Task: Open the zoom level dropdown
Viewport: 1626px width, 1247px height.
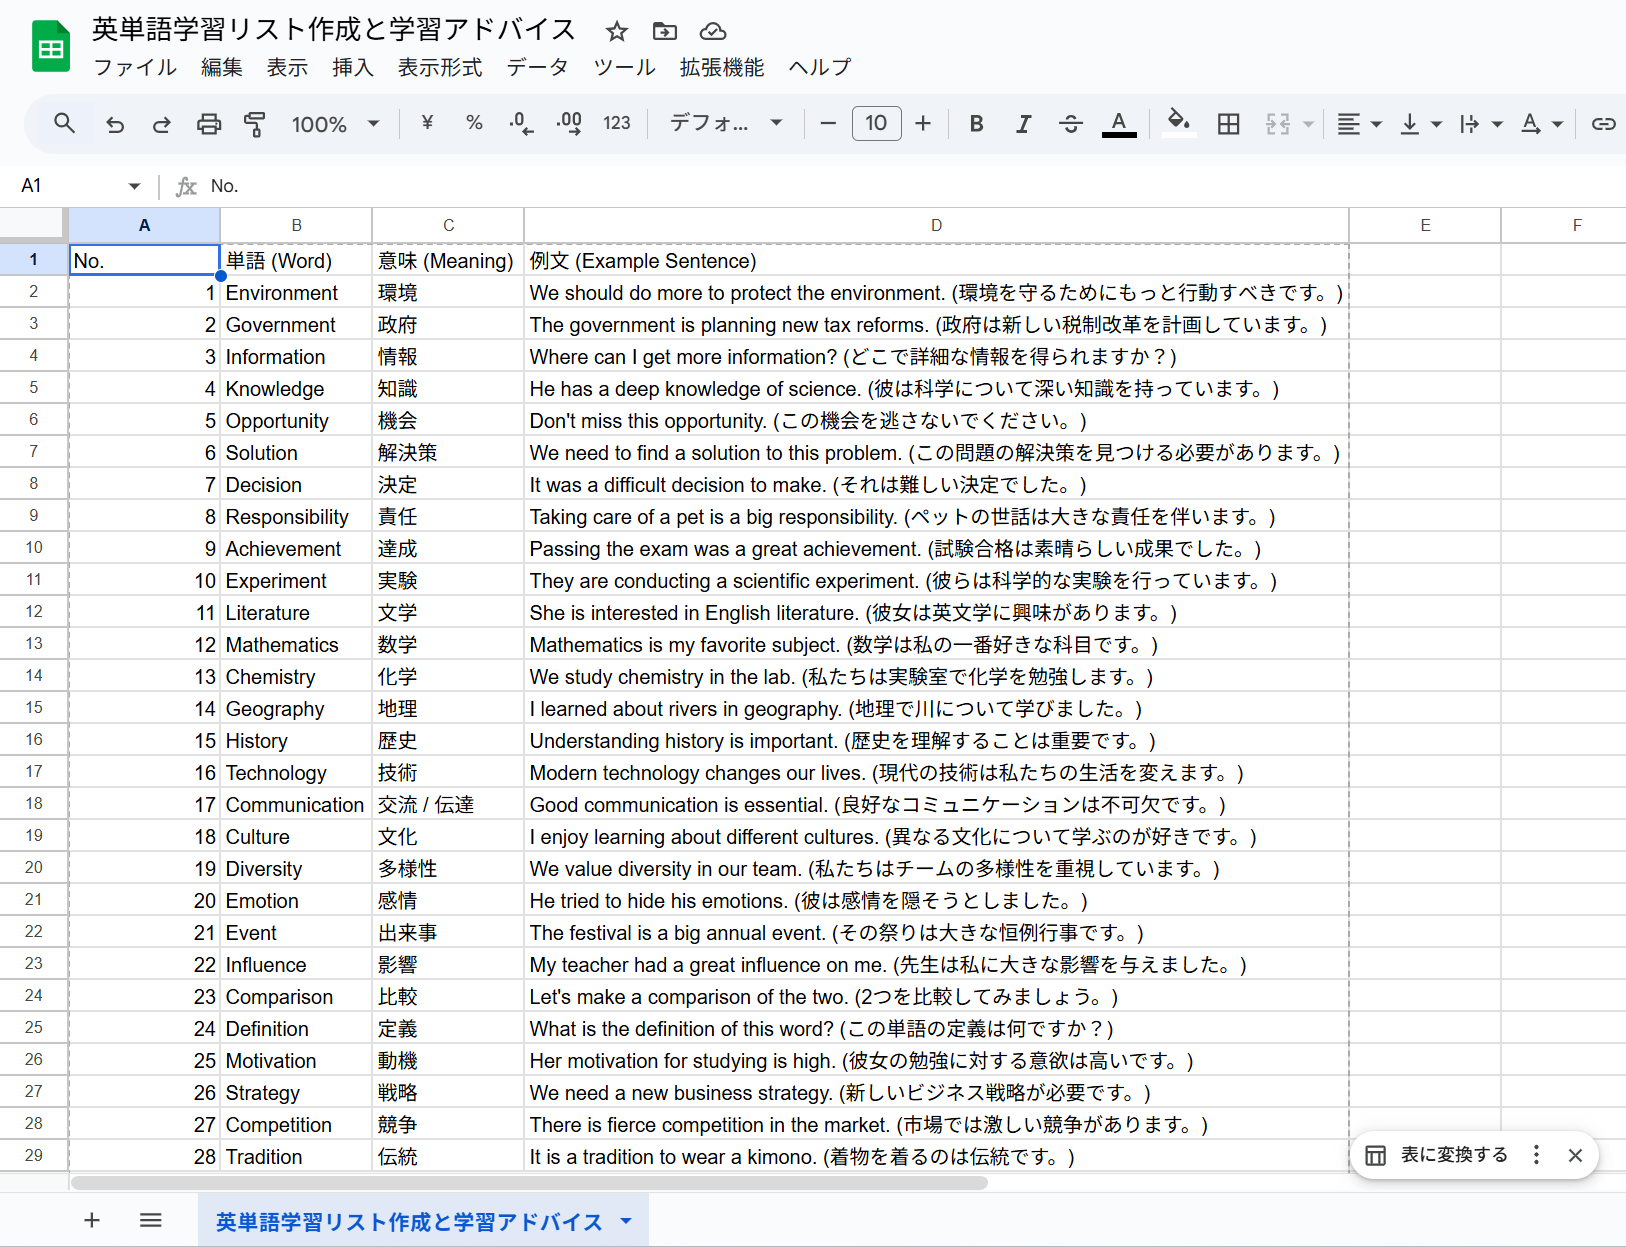Action: [x=335, y=124]
